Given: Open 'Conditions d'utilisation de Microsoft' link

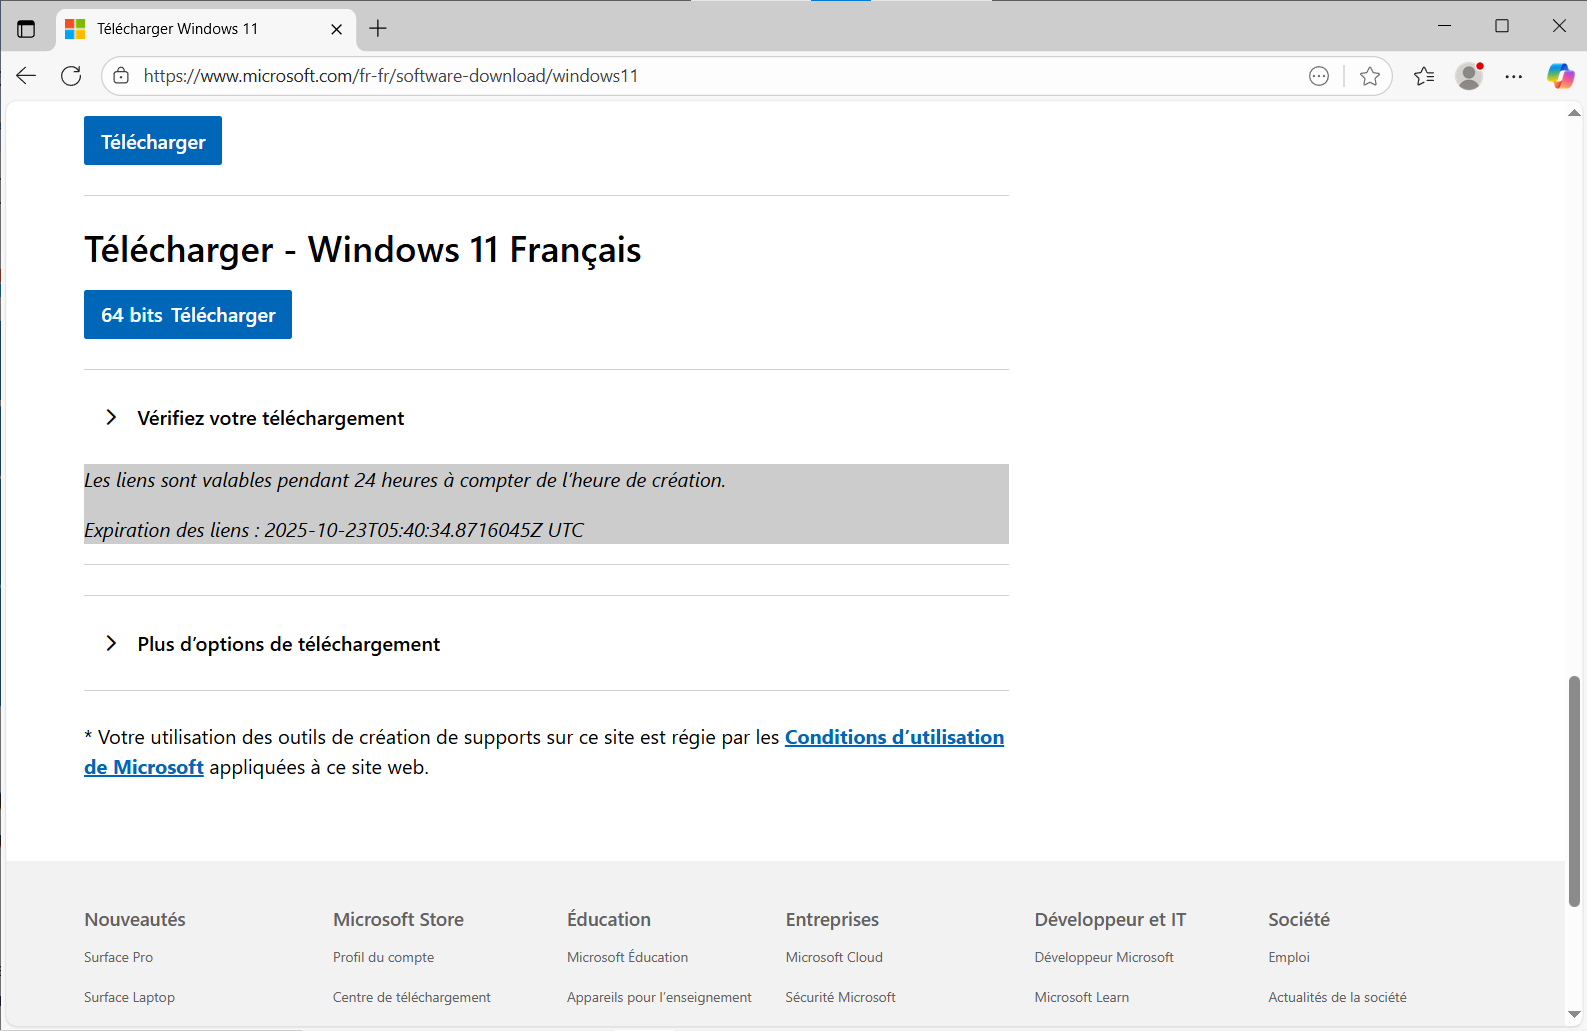Looking at the screenshot, I should coord(893,737).
